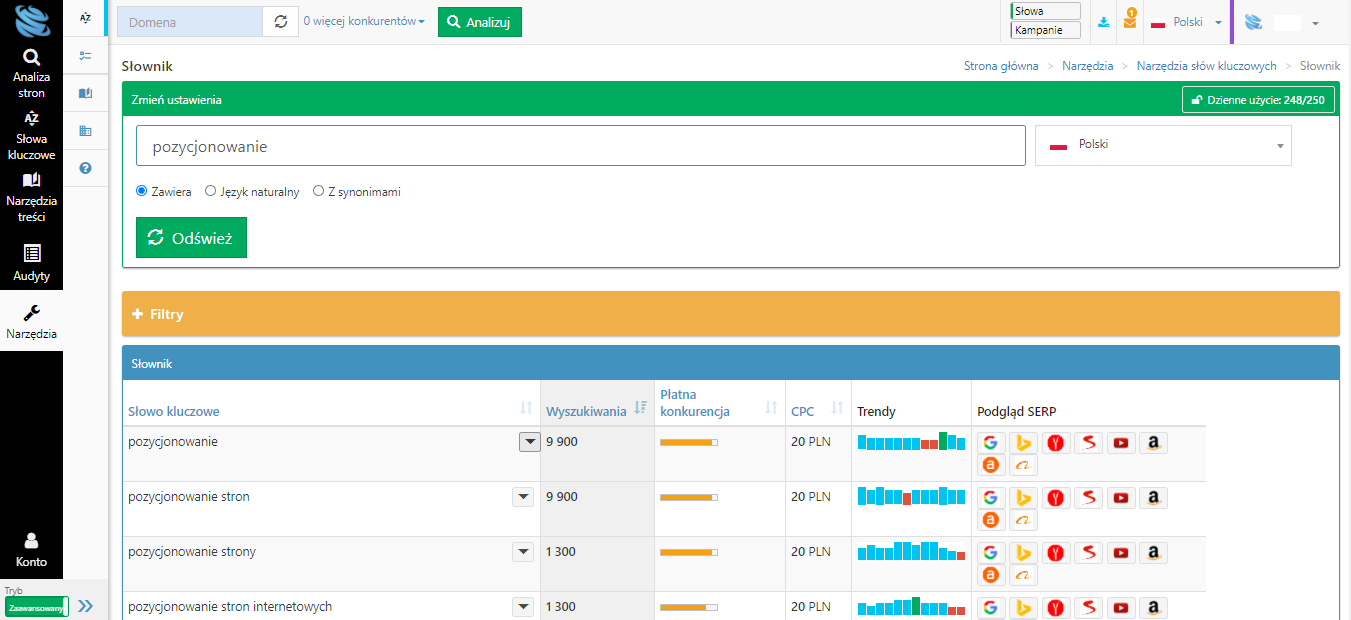Open Amazon SERP preview for 'pozycjonowanie' row
Image resolution: width=1351 pixels, height=620 pixels.
coord(1153,443)
